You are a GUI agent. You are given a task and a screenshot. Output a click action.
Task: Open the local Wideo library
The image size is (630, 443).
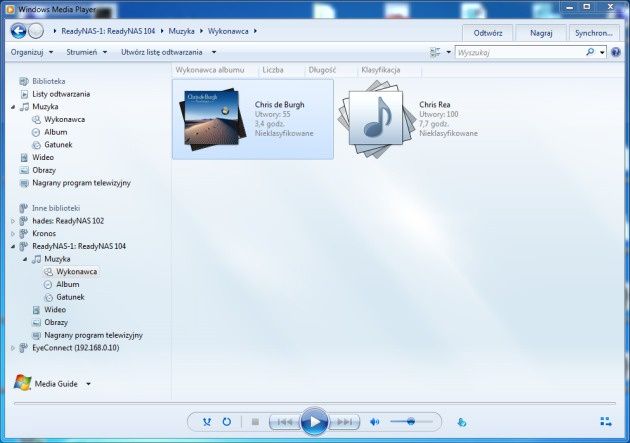click(43, 157)
